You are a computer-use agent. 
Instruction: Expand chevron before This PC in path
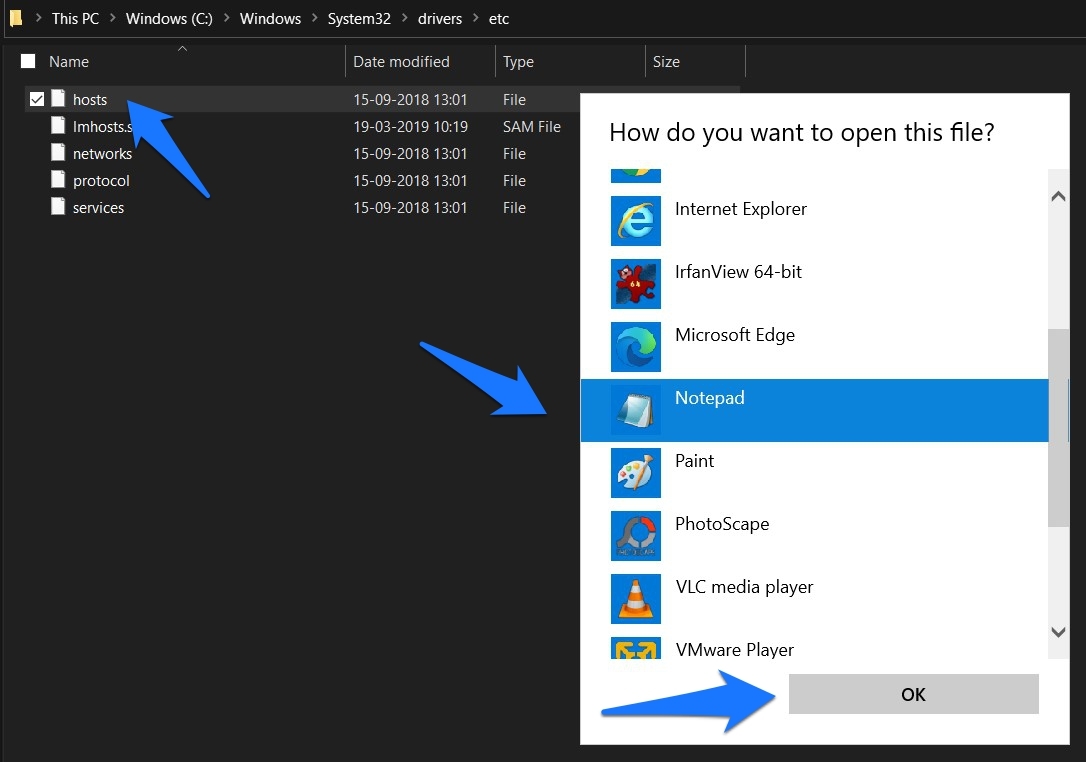pos(39,19)
